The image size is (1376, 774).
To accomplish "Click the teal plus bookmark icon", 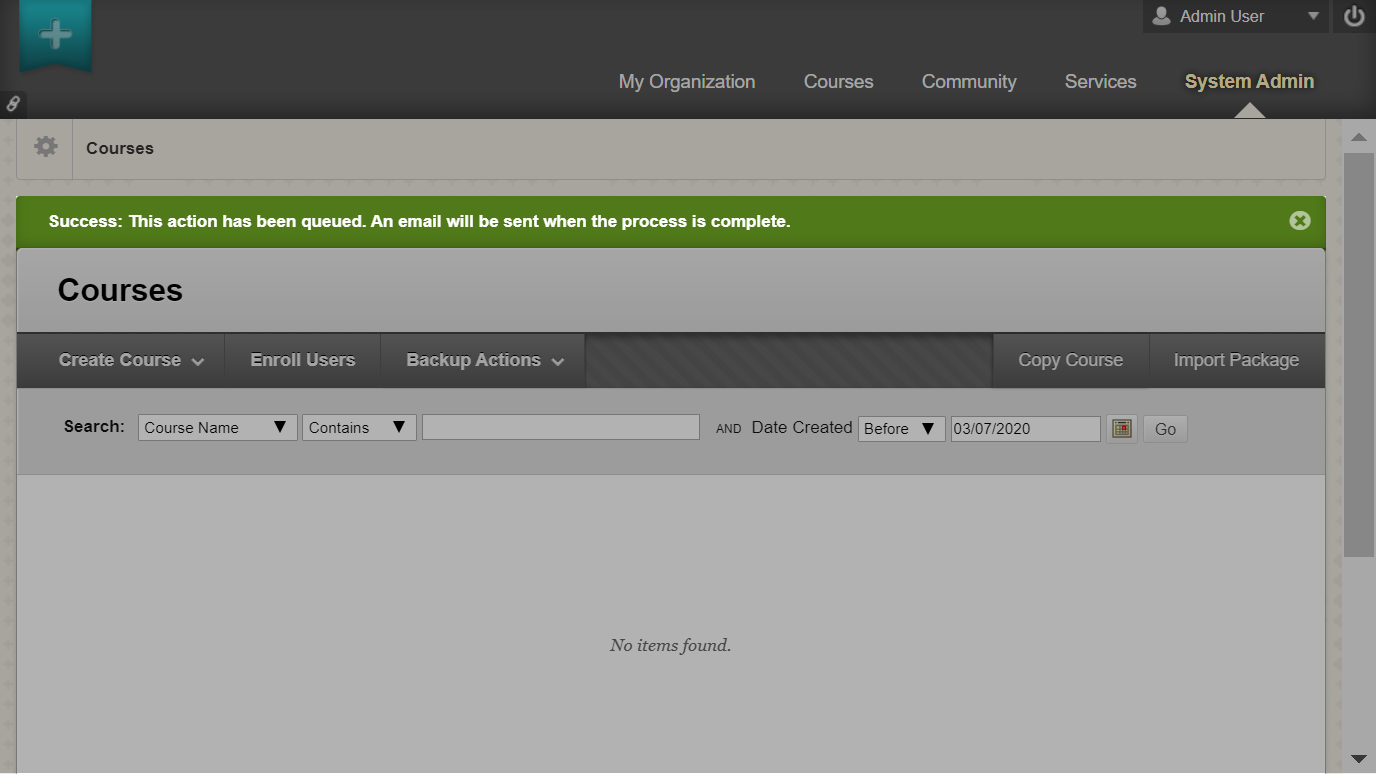I will (x=55, y=32).
